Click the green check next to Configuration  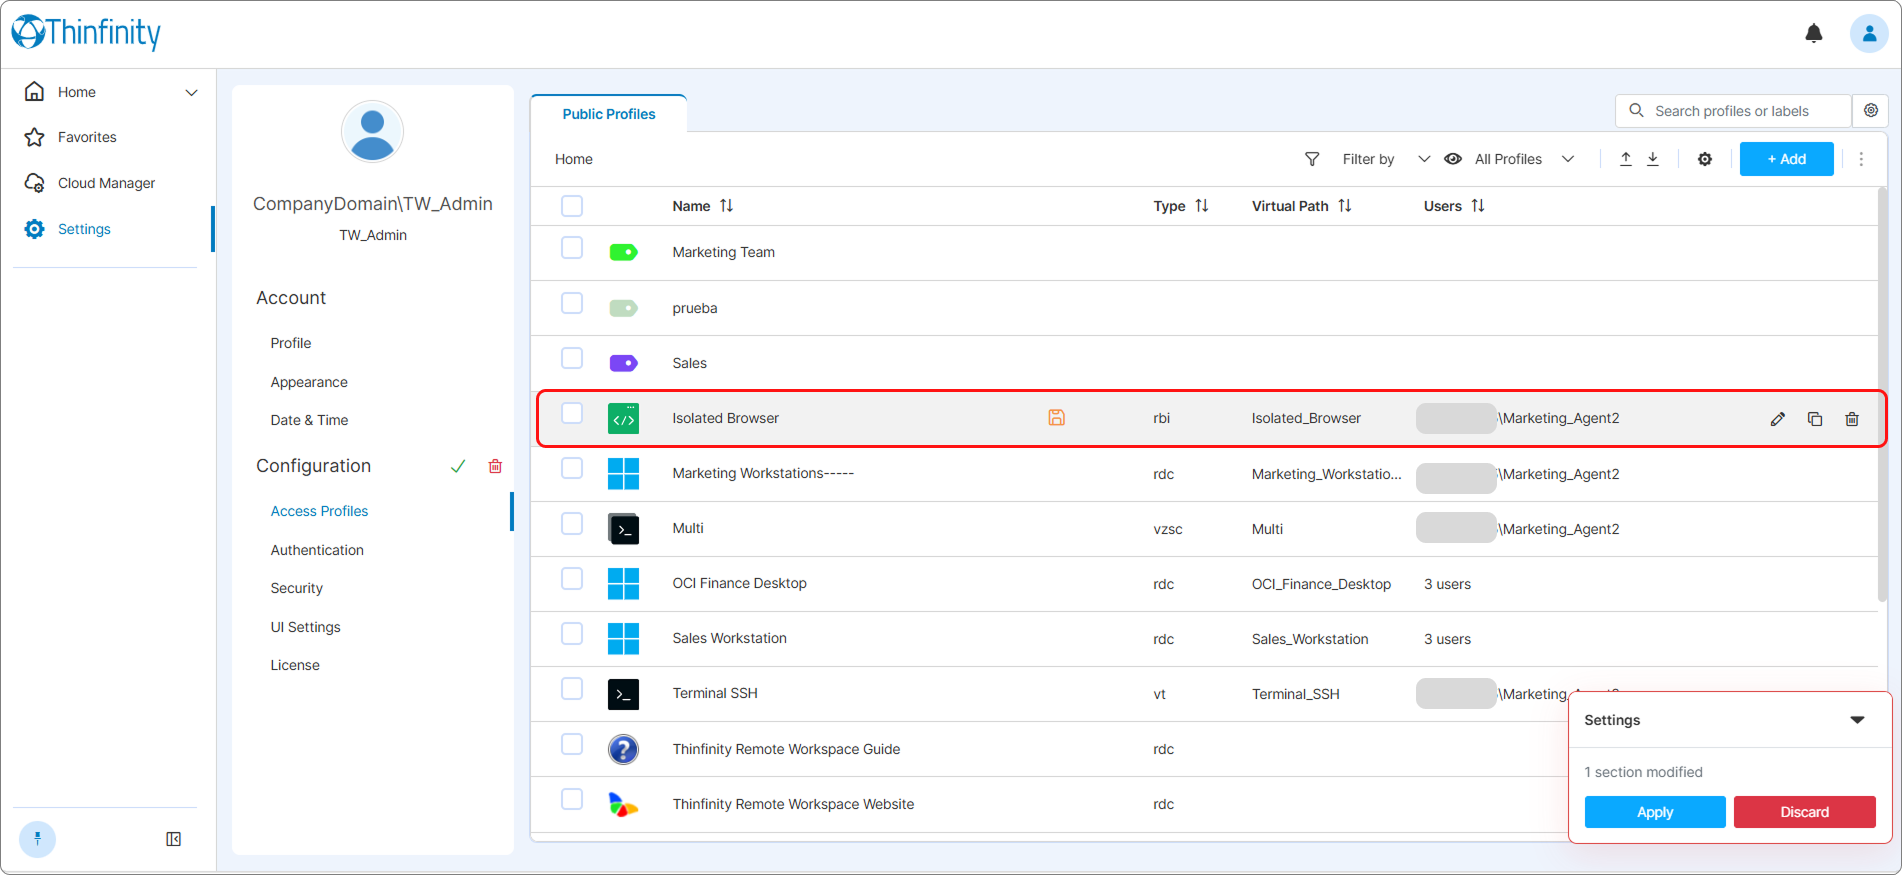458,466
